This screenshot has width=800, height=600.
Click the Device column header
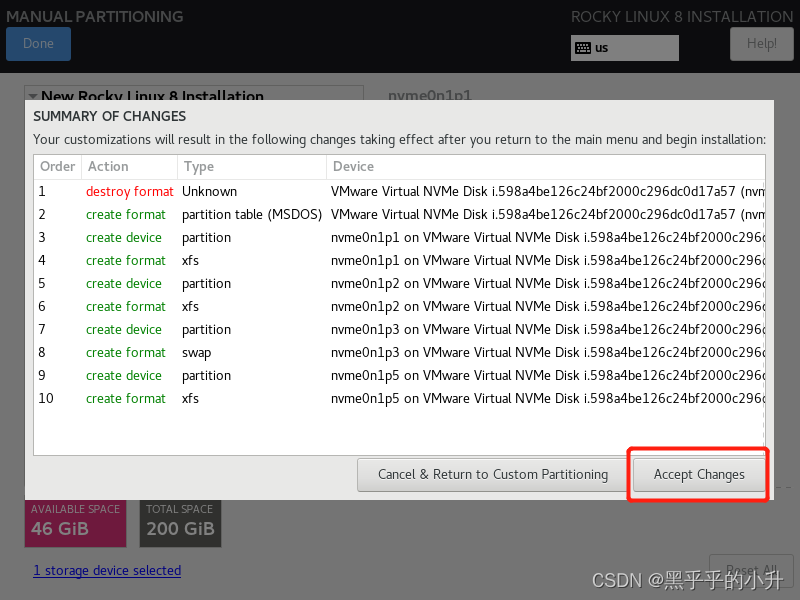click(546, 167)
